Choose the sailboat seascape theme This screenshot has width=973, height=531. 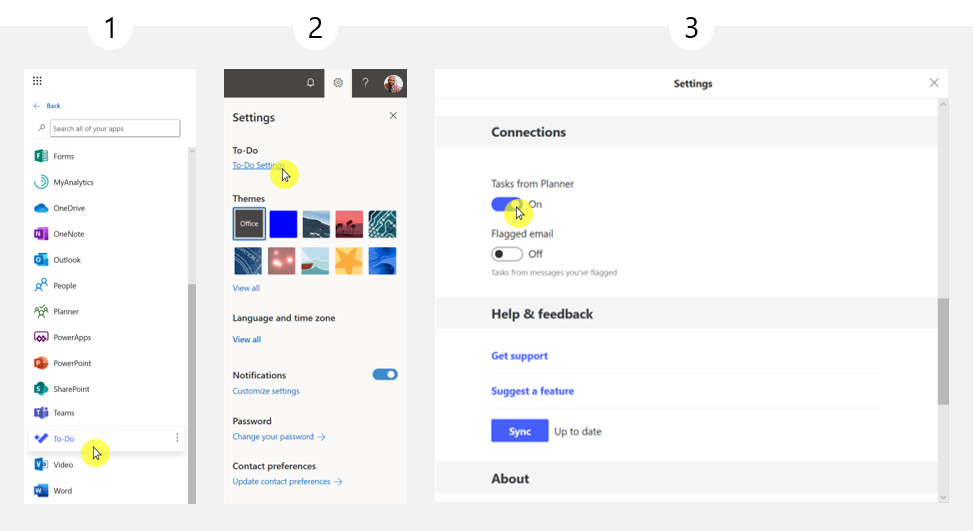pos(315,261)
